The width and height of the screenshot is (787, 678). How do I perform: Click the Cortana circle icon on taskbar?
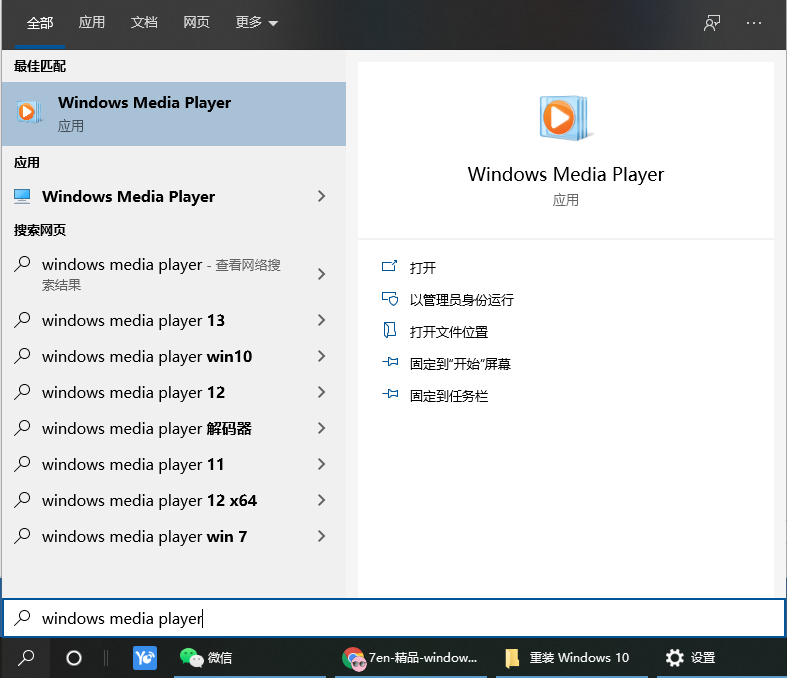pyautogui.click(x=73, y=657)
